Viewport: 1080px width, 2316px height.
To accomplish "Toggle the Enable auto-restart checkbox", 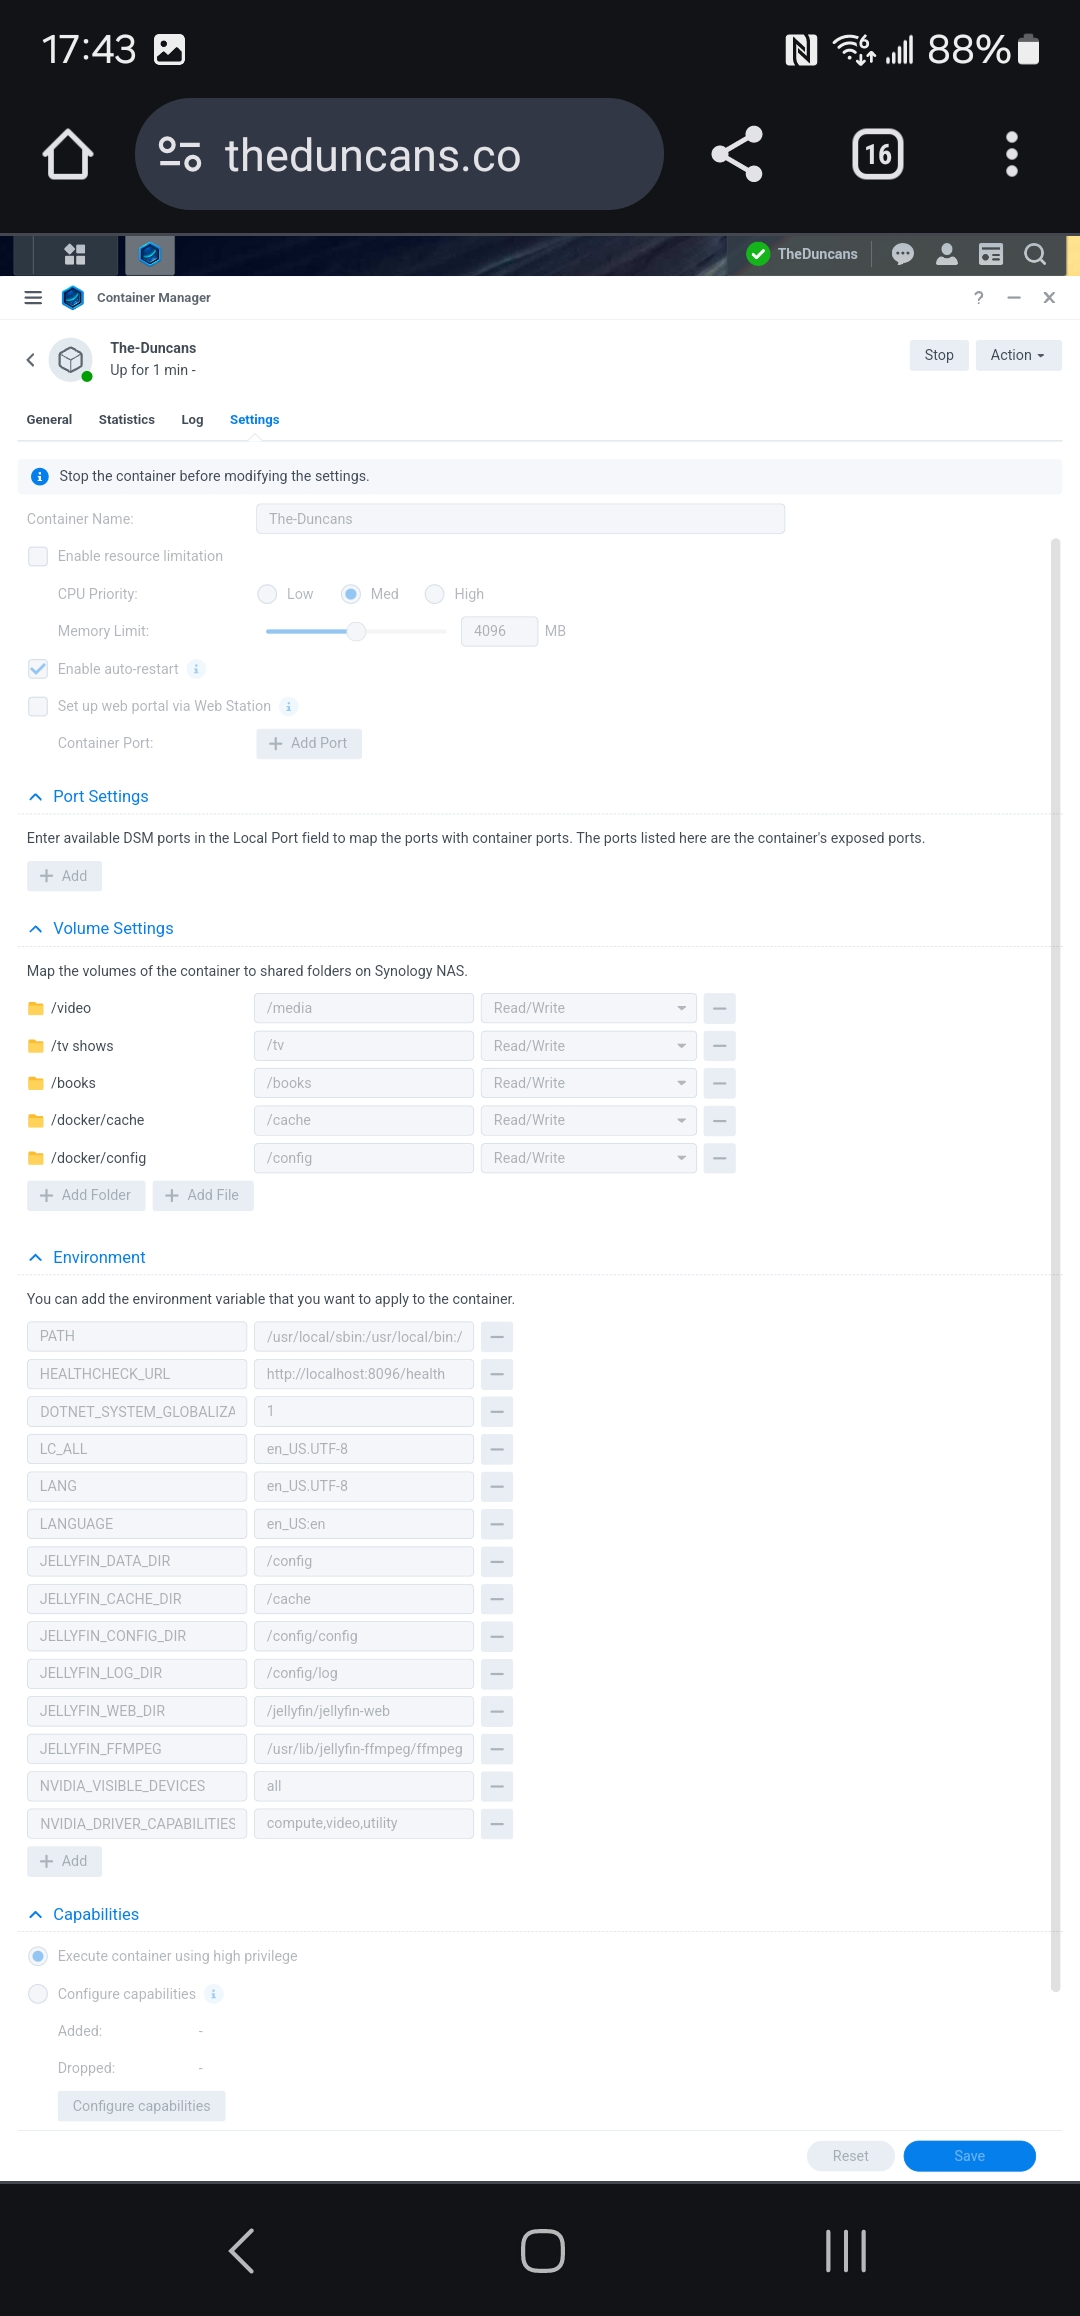I will coord(38,669).
